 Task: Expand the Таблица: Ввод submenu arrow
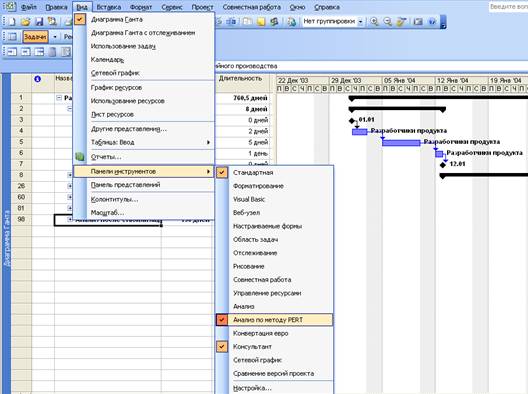[208, 142]
